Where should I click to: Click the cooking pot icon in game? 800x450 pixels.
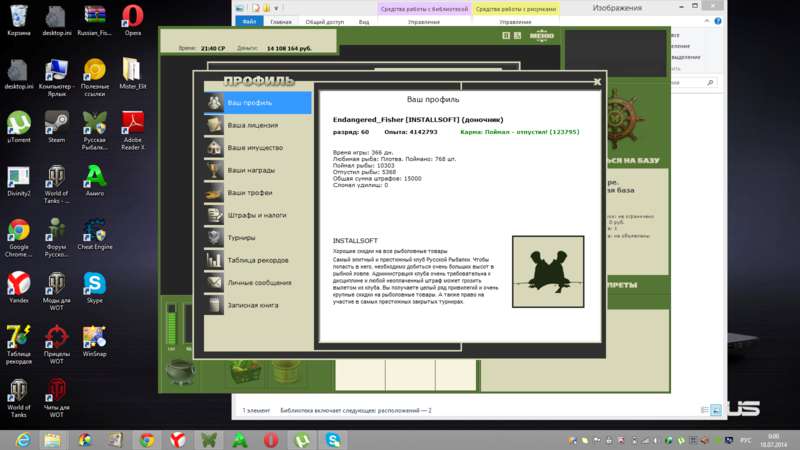(x=181, y=373)
